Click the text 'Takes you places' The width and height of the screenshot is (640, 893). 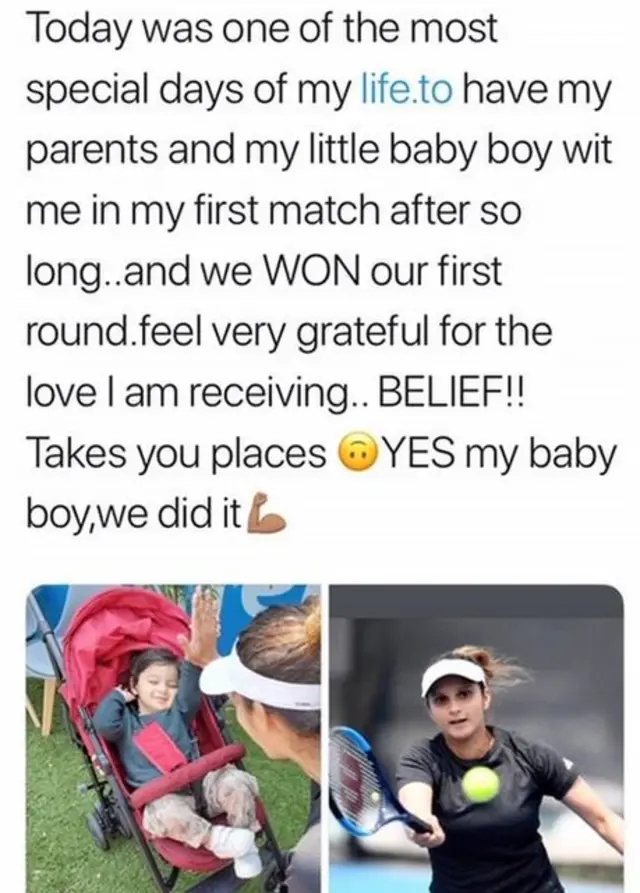pos(177,454)
